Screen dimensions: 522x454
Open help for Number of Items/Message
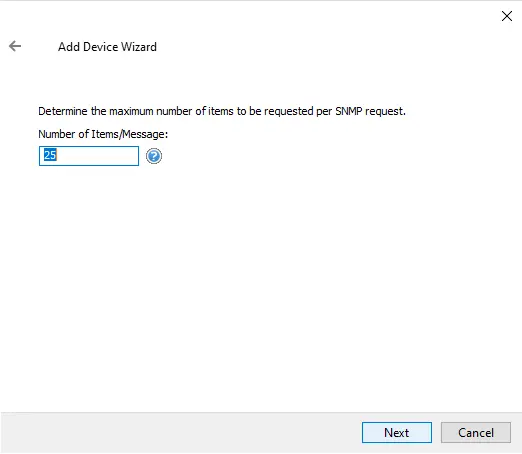tap(154, 156)
